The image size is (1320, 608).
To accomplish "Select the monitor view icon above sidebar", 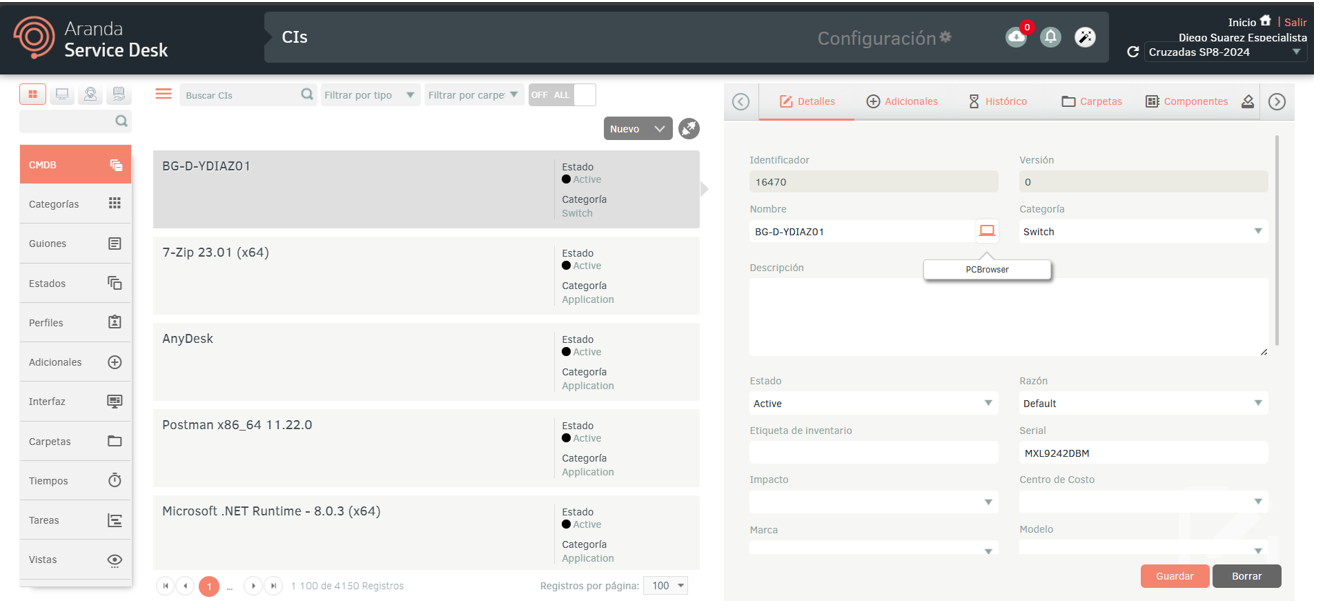I will (62, 94).
